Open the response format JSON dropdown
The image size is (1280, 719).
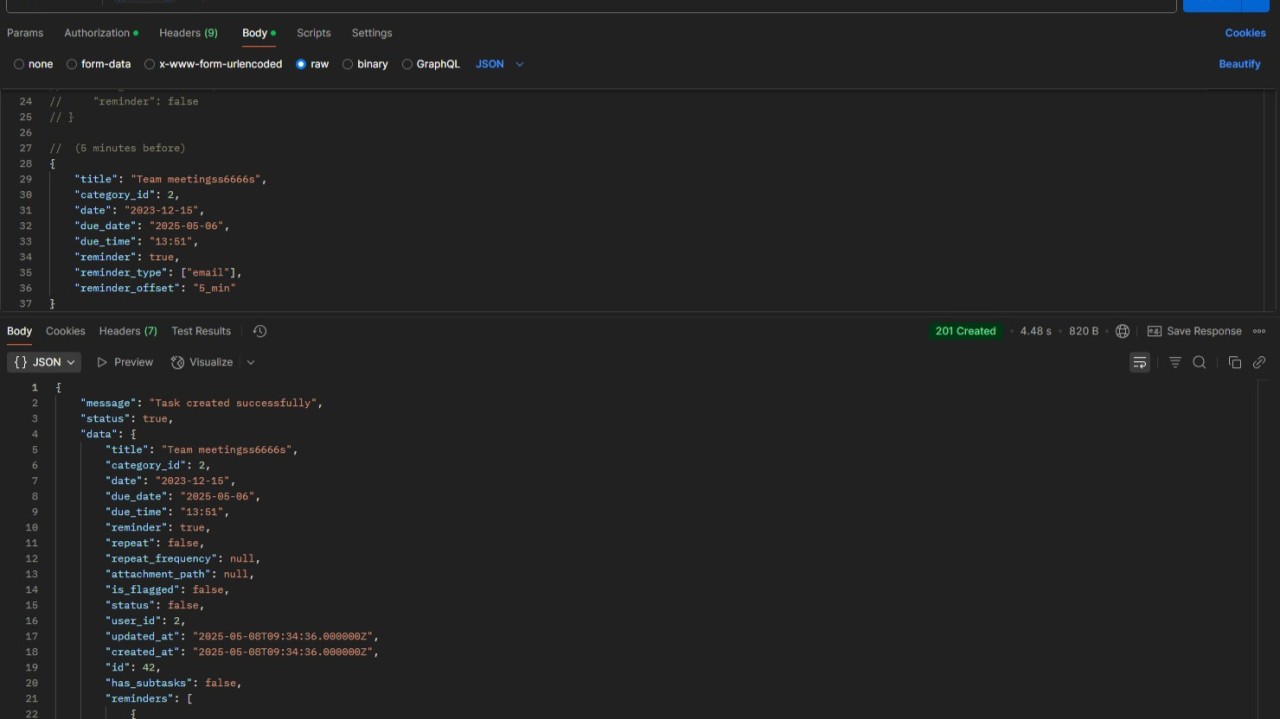click(x=43, y=362)
